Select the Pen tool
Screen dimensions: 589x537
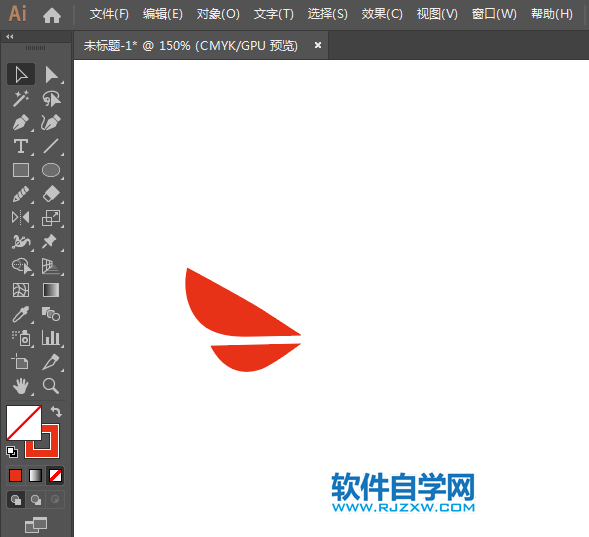21,122
